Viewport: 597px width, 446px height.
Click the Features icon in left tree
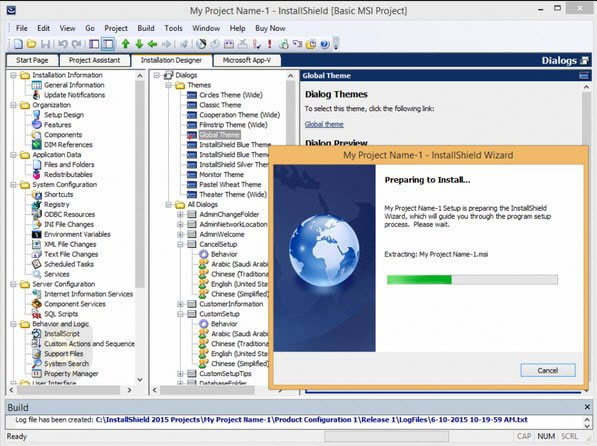click(x=37, y=125)
